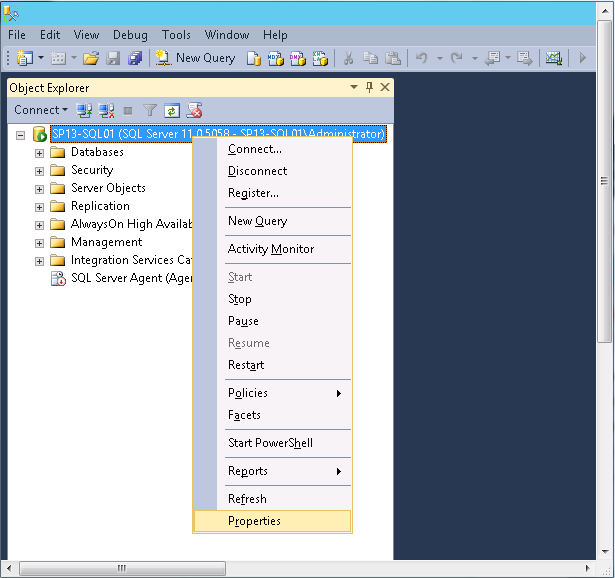Select the SQL Server Agent tree node

point(122,278)
